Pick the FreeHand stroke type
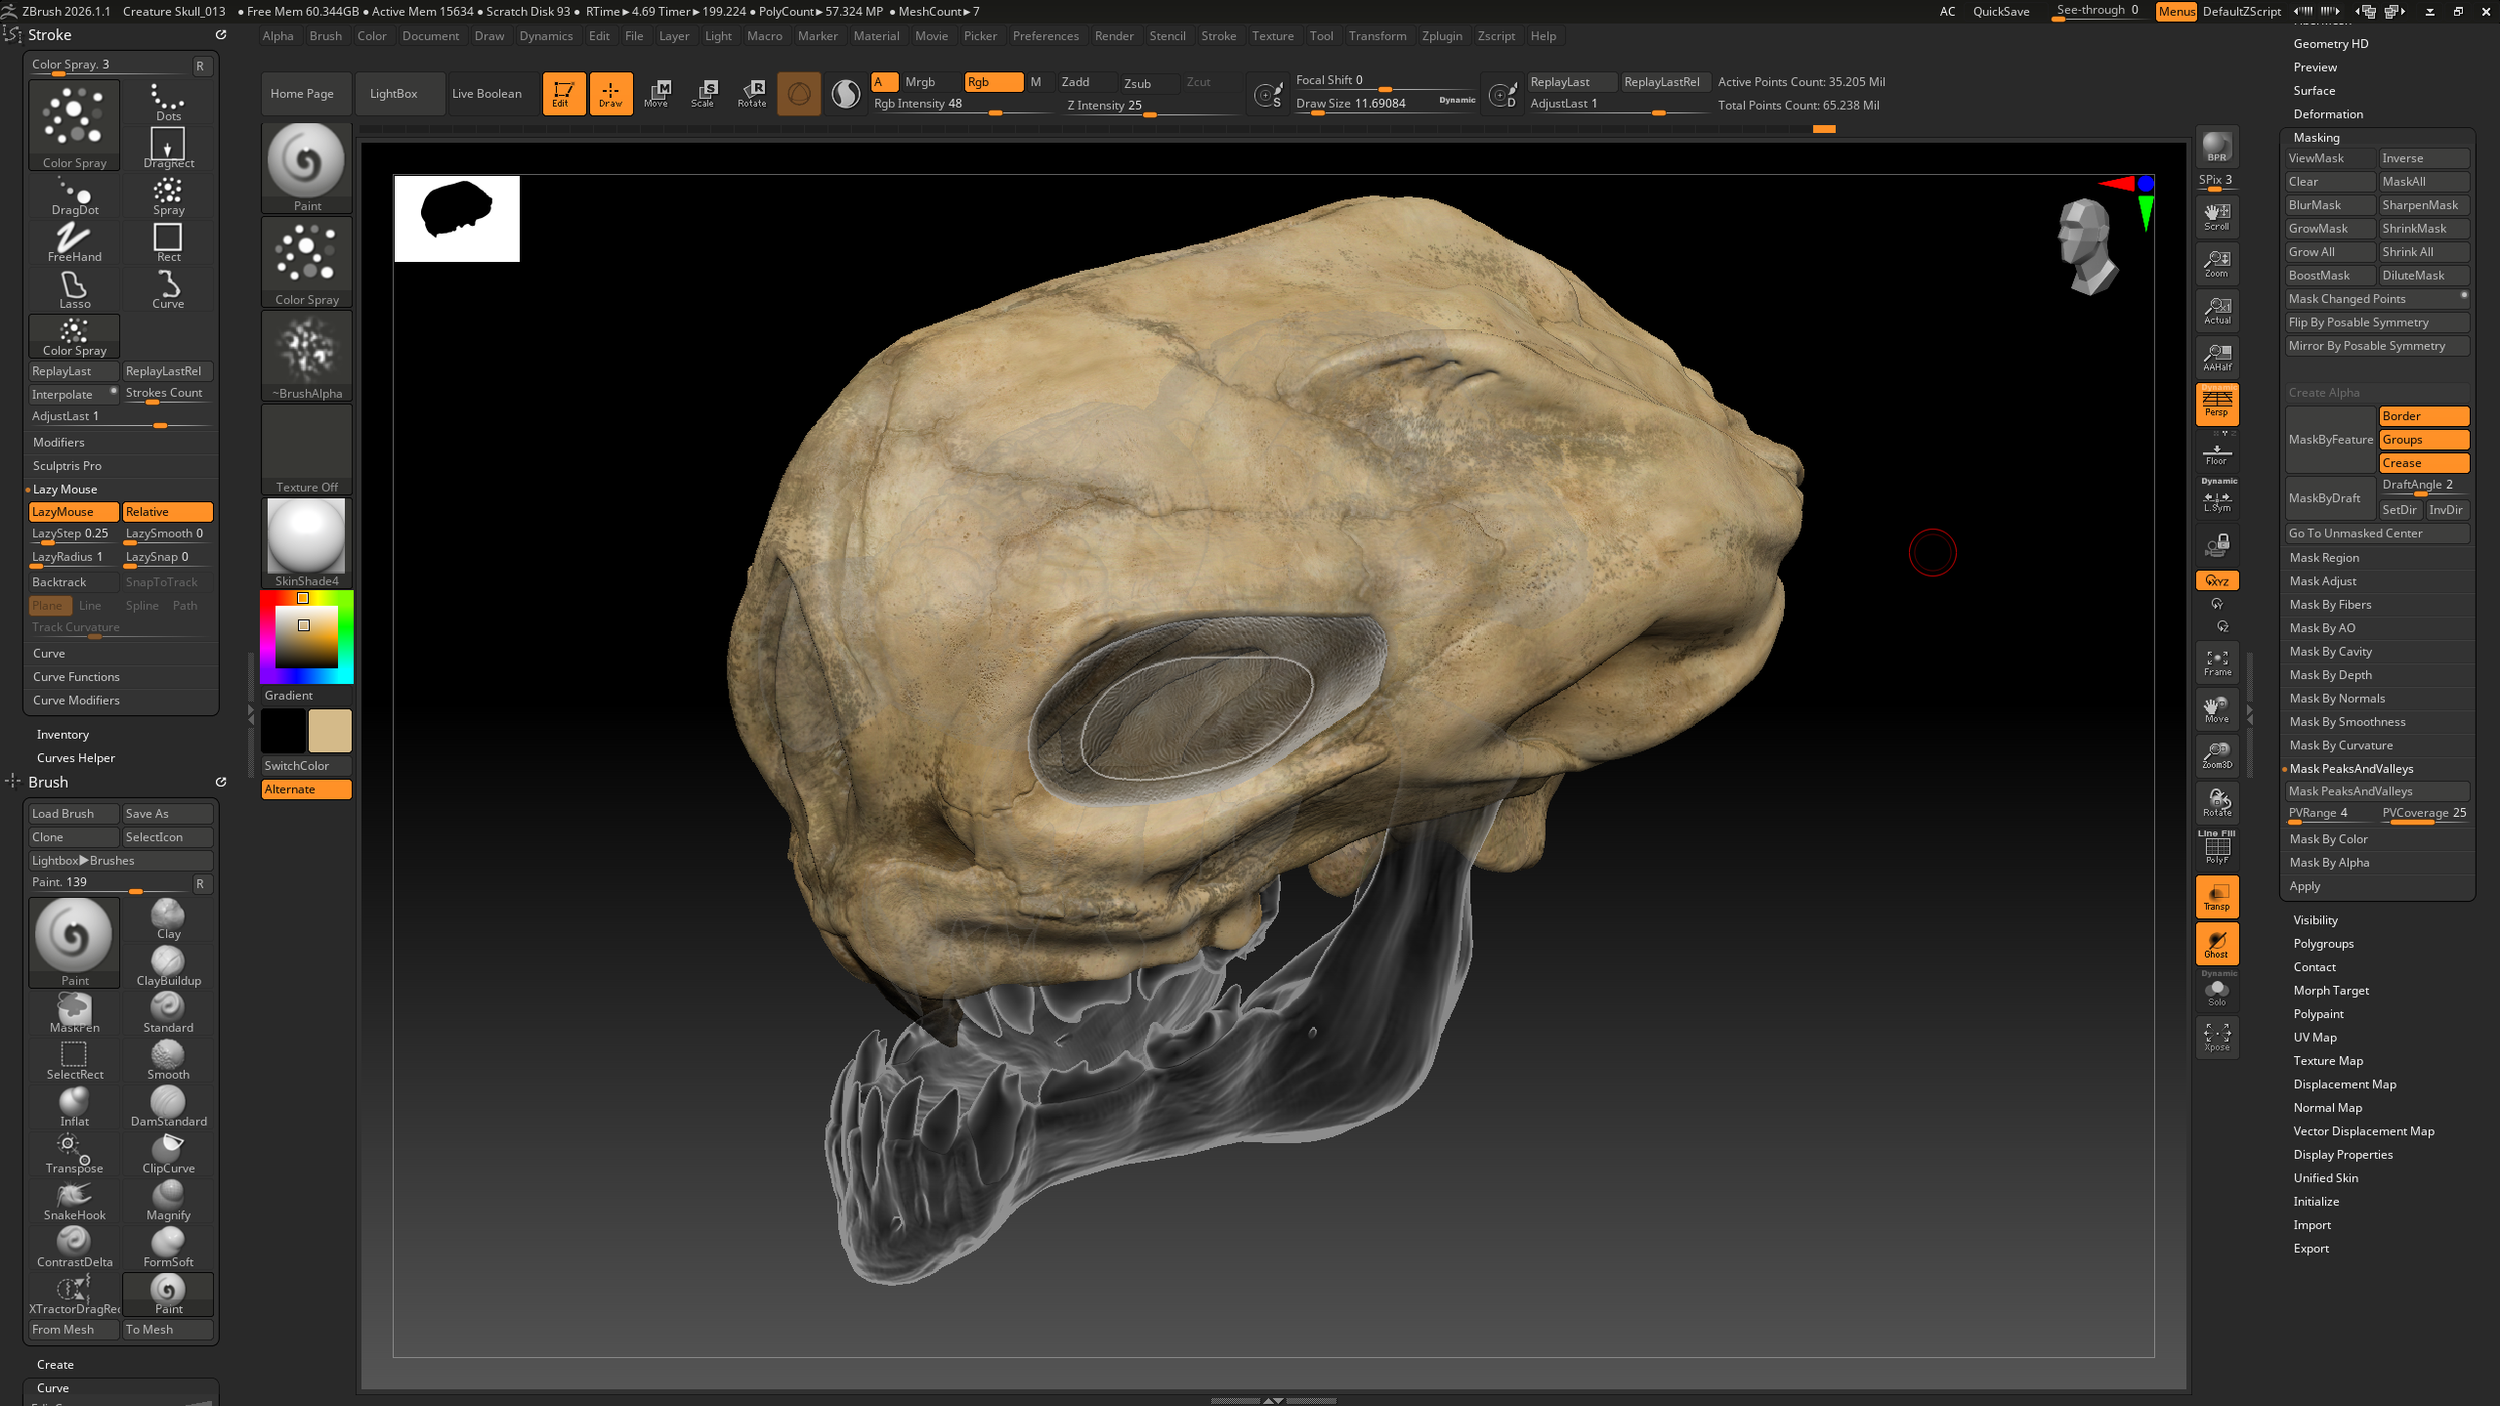The image size is (2500, 1406). pyautogui.click(x=74, y=242)
